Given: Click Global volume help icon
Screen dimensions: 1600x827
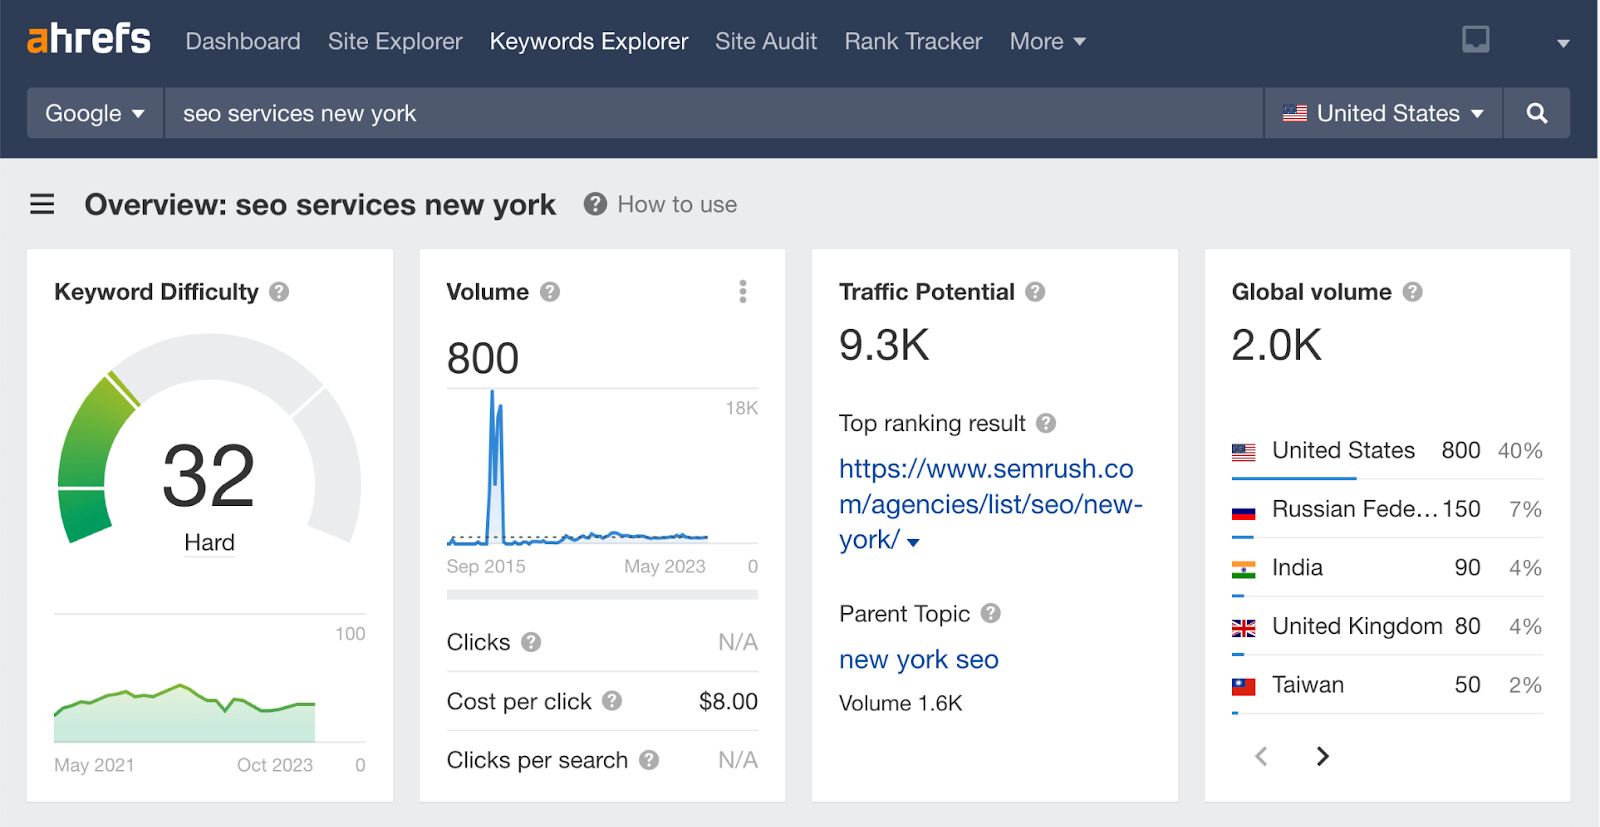Looking at the screenshot, I should coord(1412,292).
